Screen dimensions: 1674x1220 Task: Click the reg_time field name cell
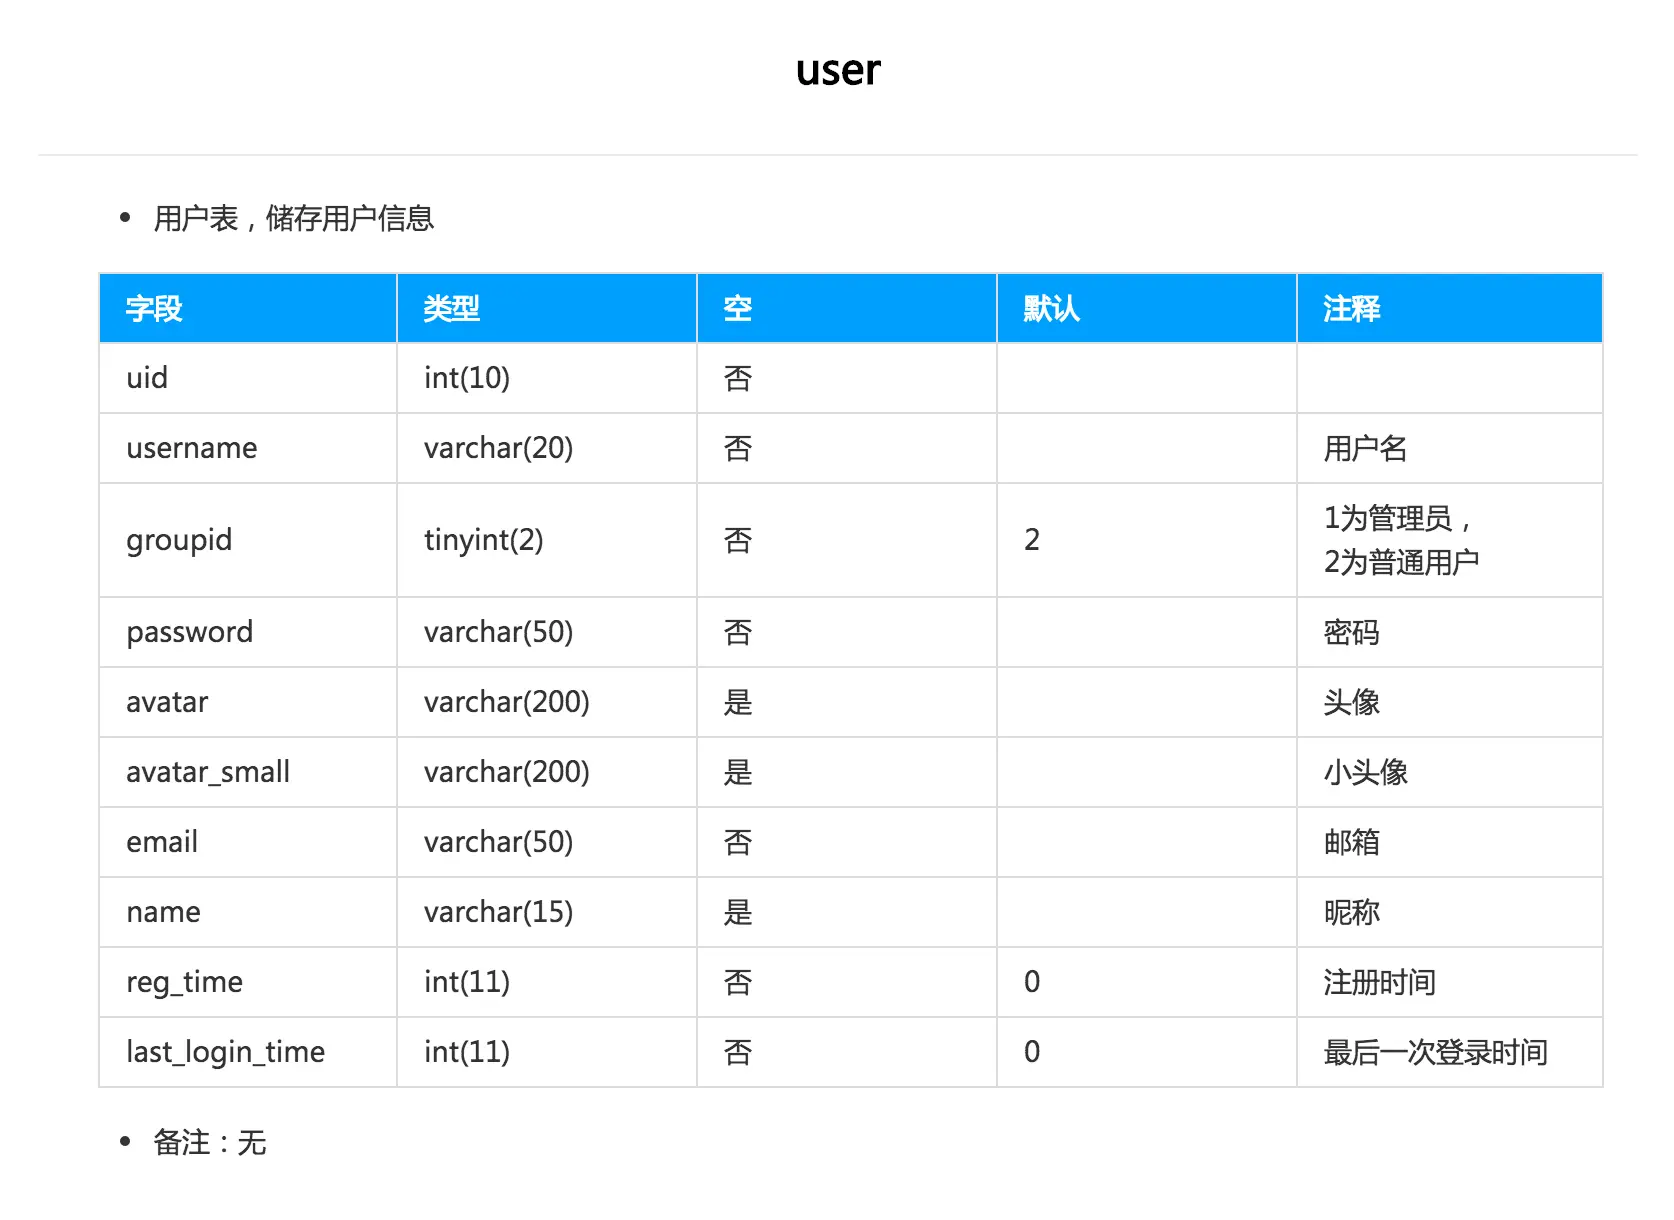(x=185, y=982)
